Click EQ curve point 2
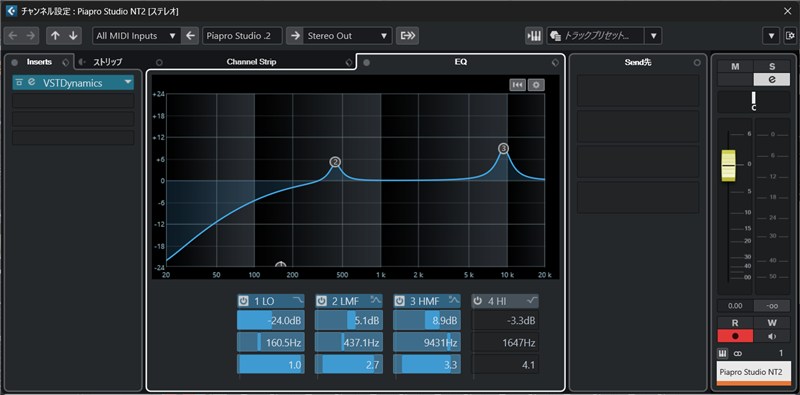This screenshot has width=800, height=395. 335,162
